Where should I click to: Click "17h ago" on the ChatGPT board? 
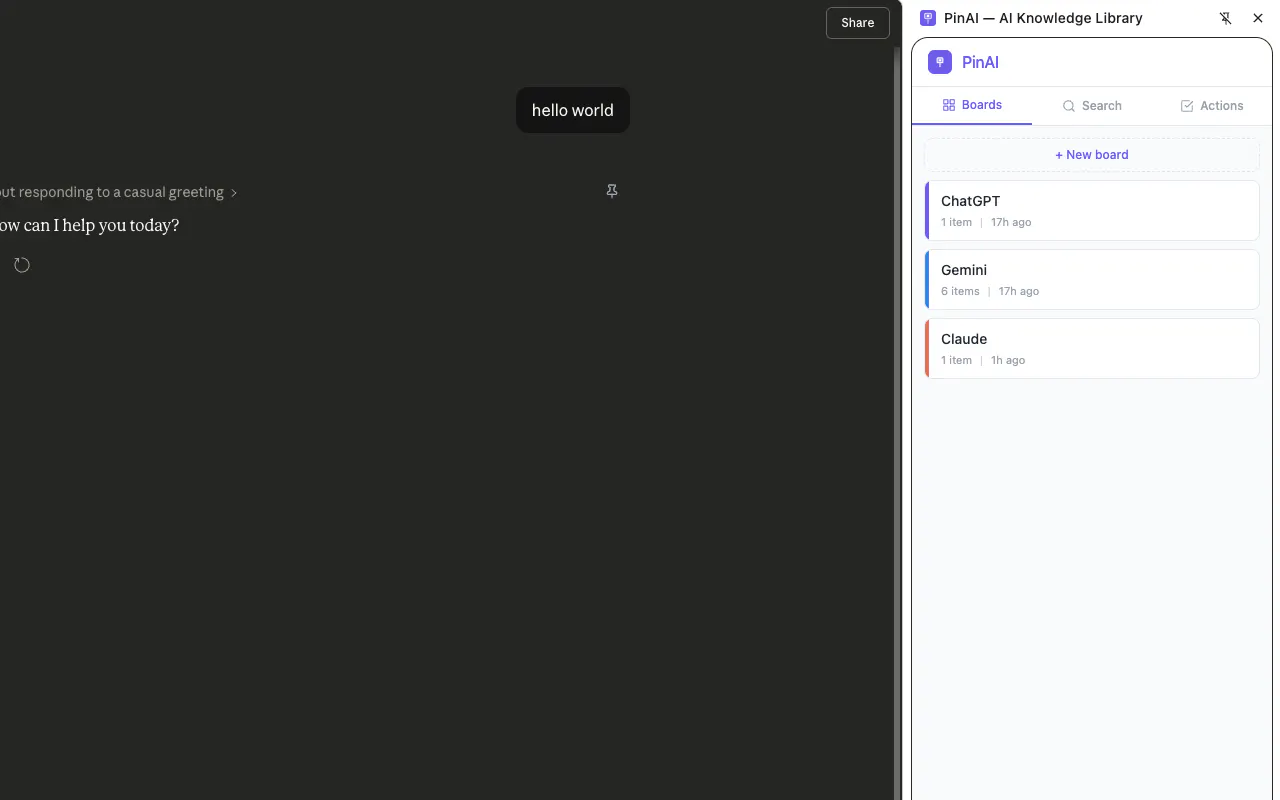pos(1011,222)
